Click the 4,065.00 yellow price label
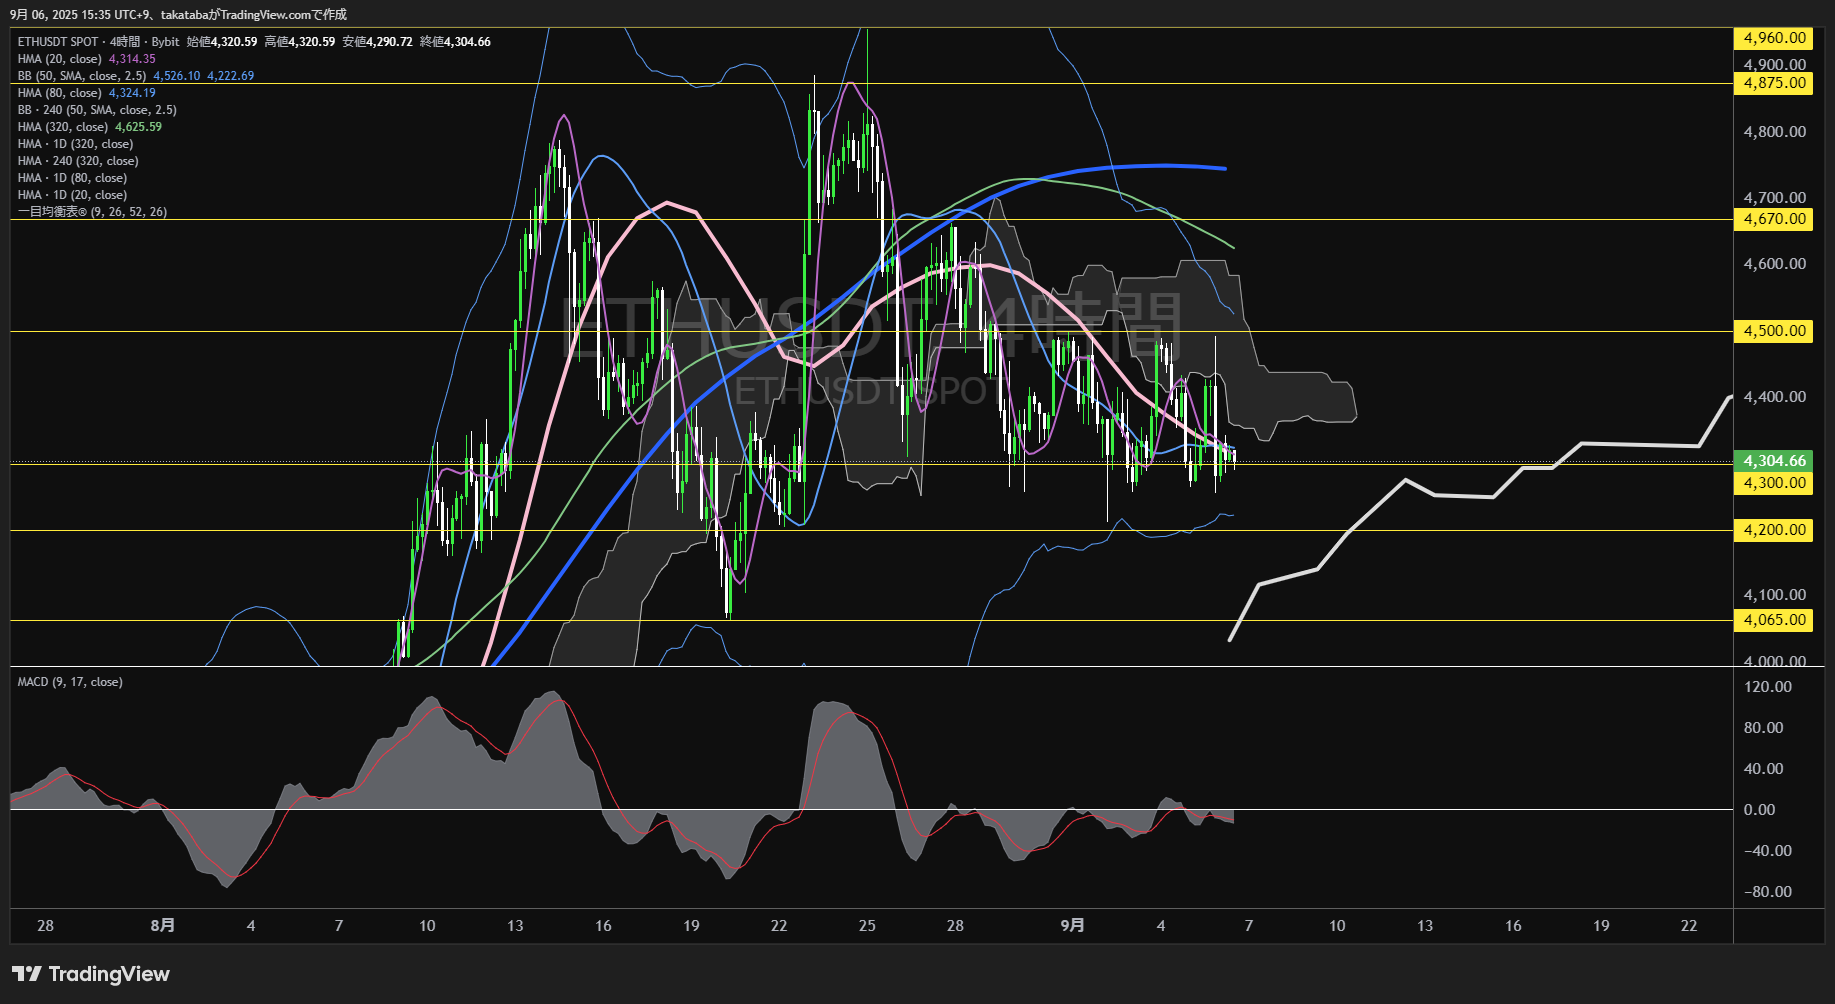 [x=1774, y=620]
